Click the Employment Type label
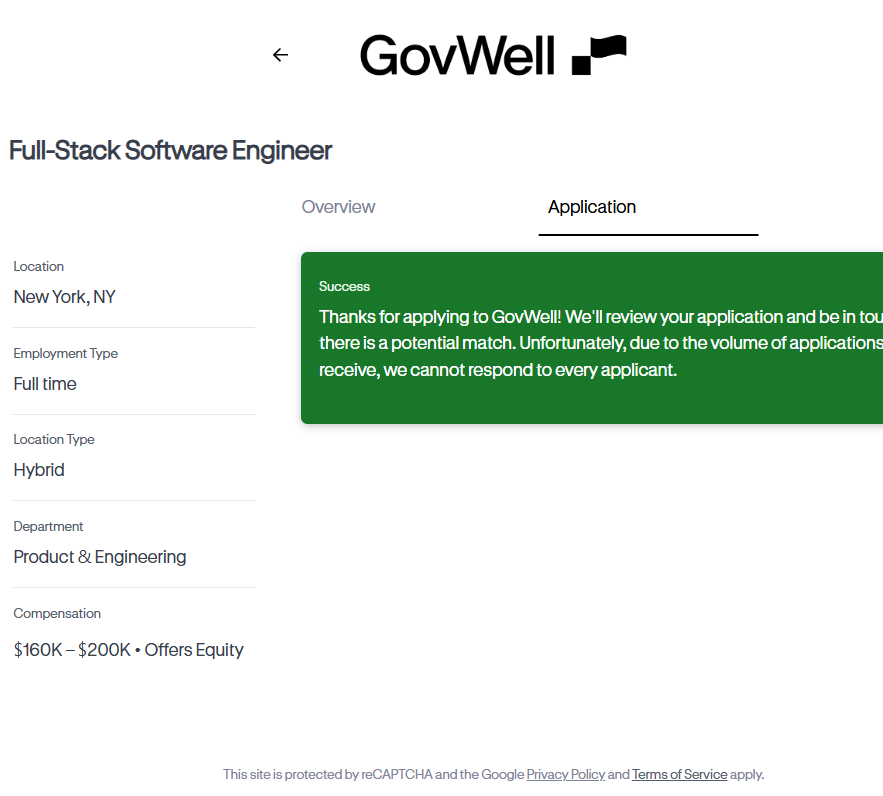This screenshot has height=796, width=883. [x=65, y=353]
